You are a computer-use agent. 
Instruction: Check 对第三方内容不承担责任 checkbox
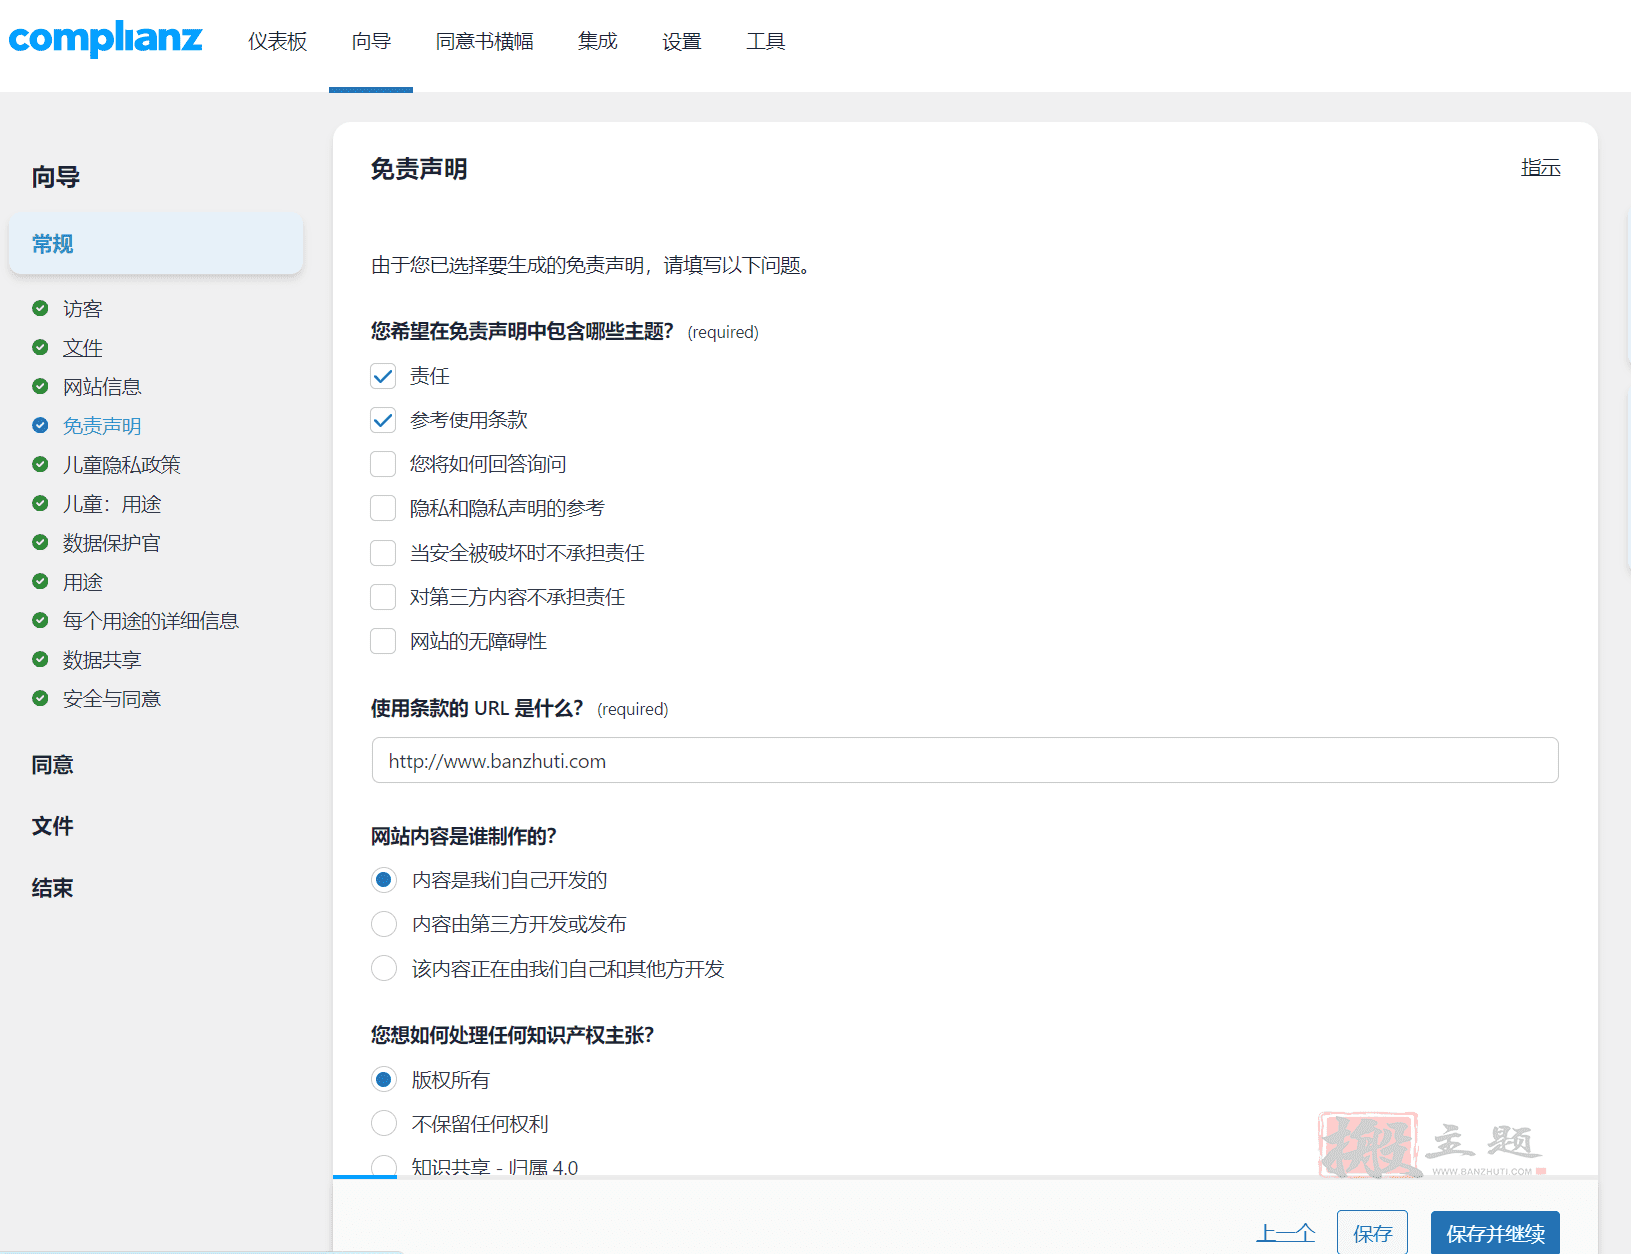click(383, 597)
